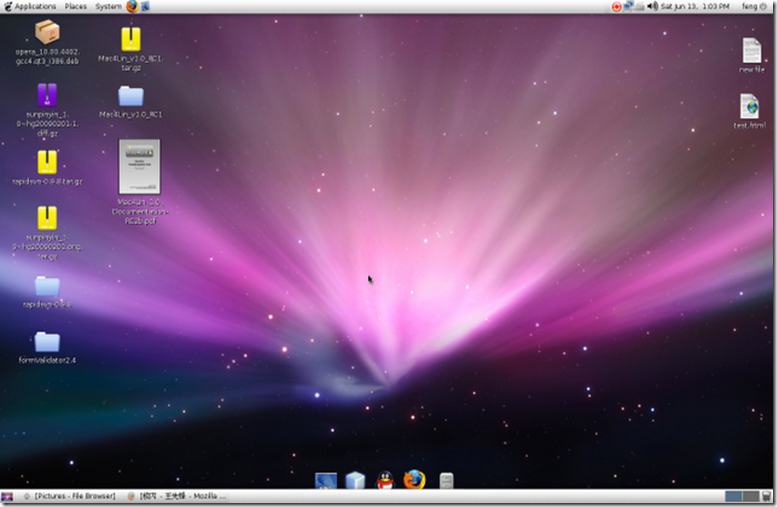Image resolution: width=777 pixels, height=507 pixels.
Task: Select the new file document icon
Action: [751, 51]
